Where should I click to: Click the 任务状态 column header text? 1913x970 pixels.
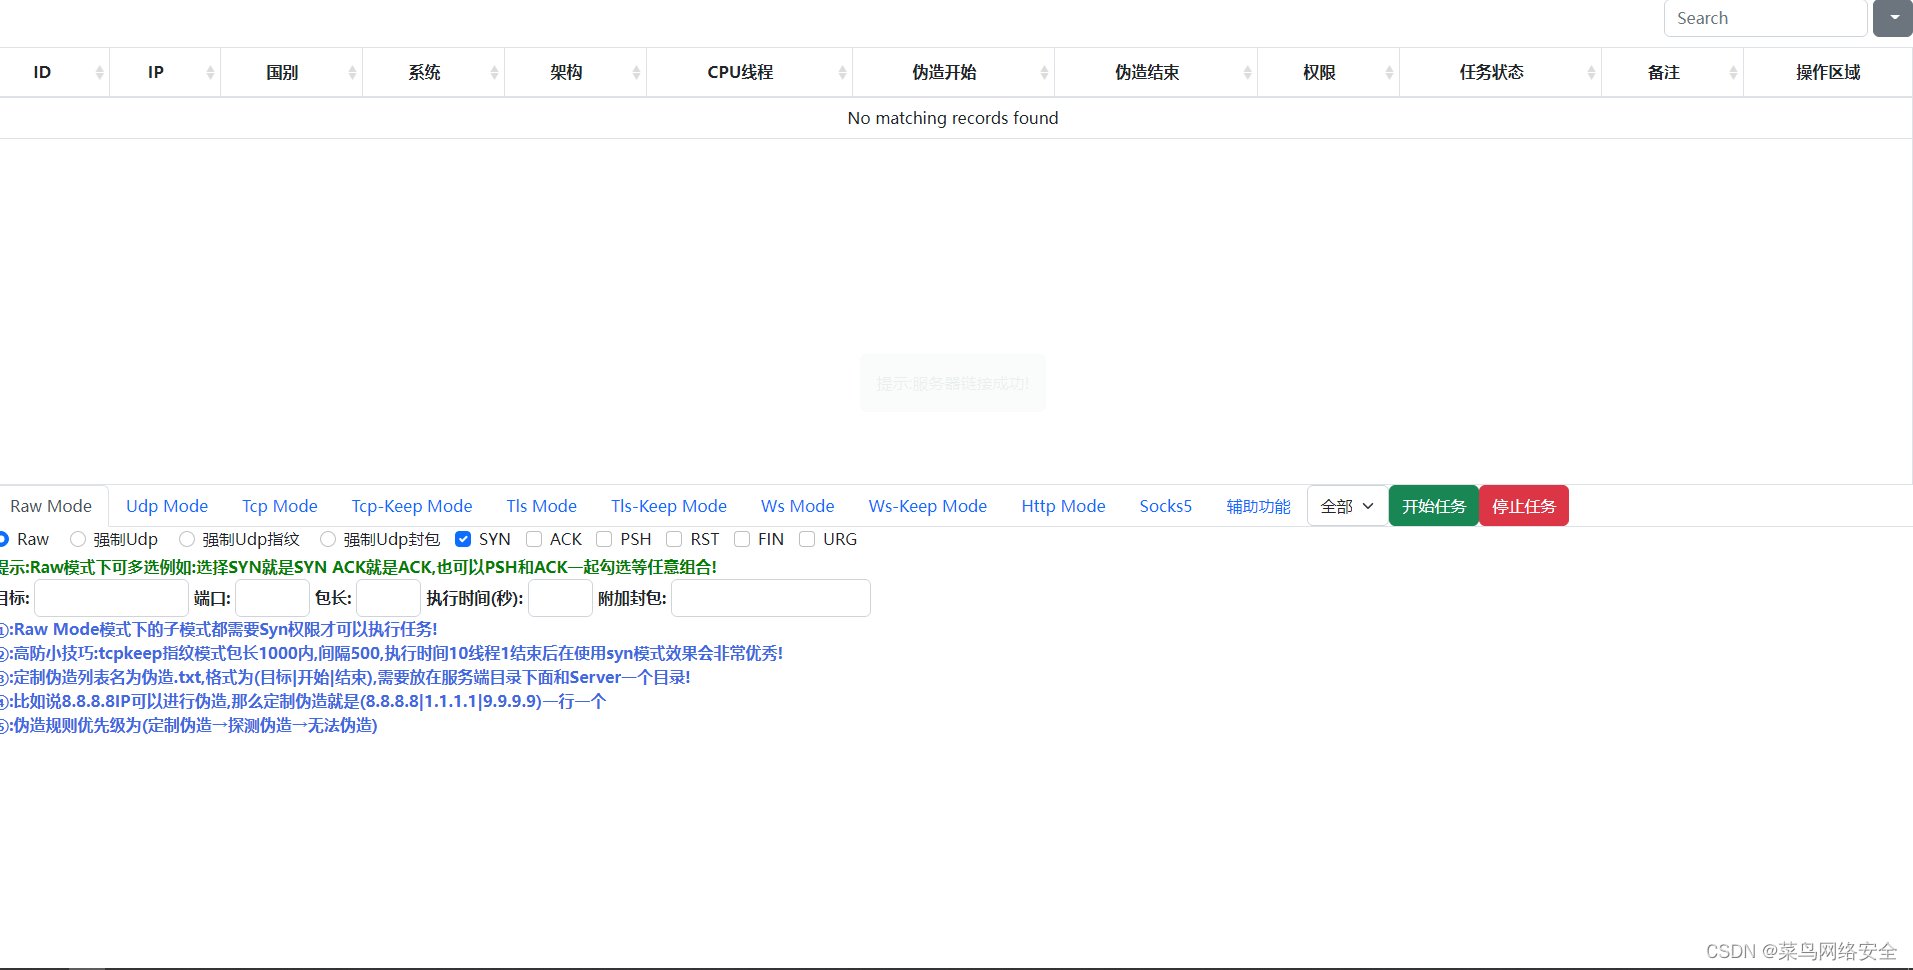pos(1491,72)
